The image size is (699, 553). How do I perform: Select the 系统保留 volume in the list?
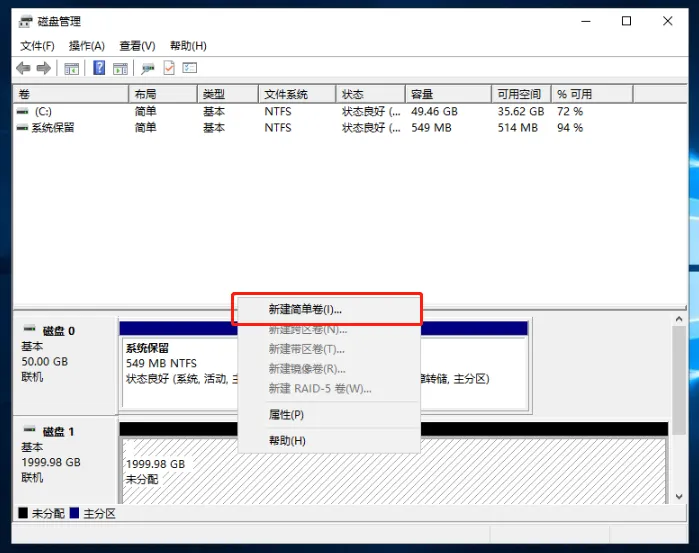tap(350, 128)
